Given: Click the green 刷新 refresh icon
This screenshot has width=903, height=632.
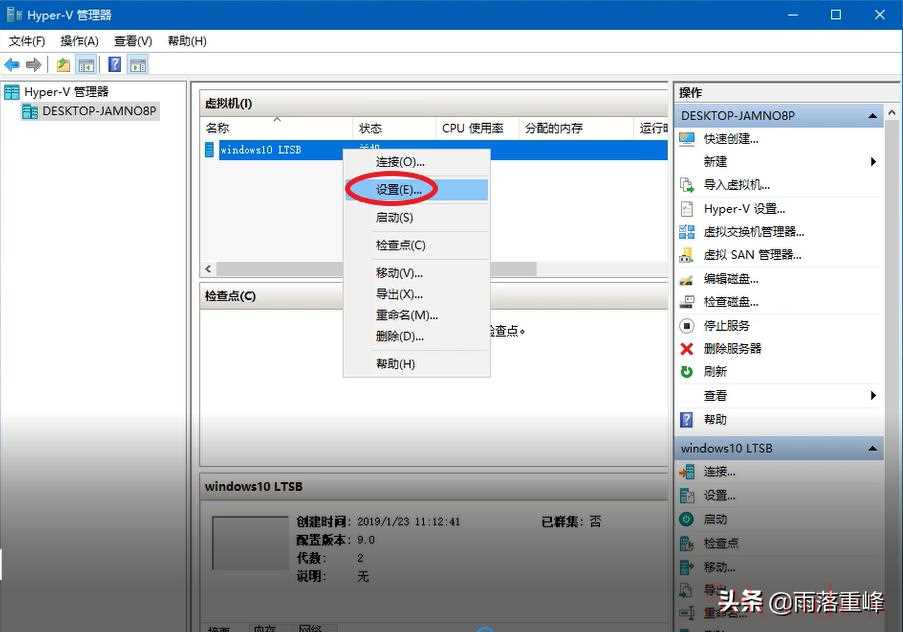Looking at the screenshot, I should (x=686, y=372).
